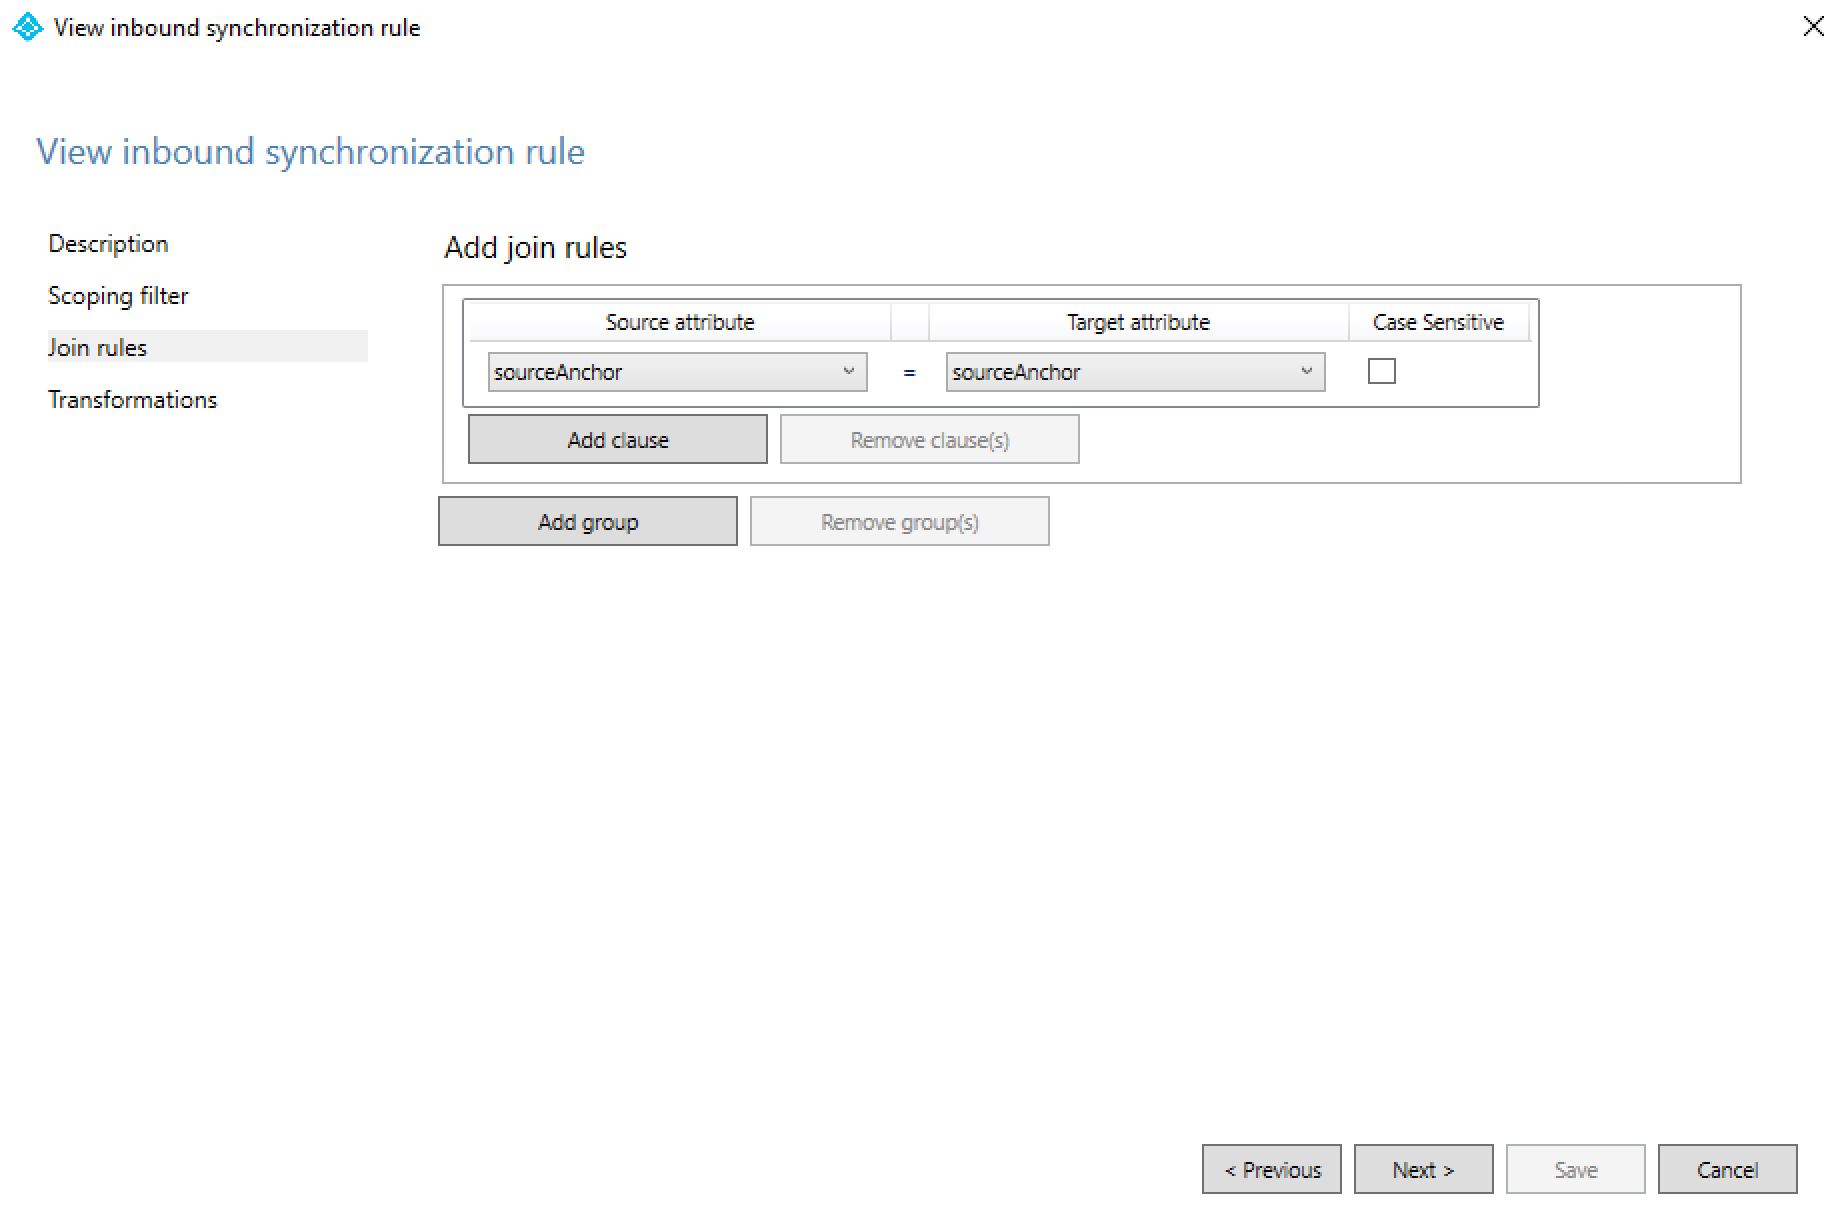Click the Save button
This screenshot has height=1208, width=1830.
tap(1576, 1170)
